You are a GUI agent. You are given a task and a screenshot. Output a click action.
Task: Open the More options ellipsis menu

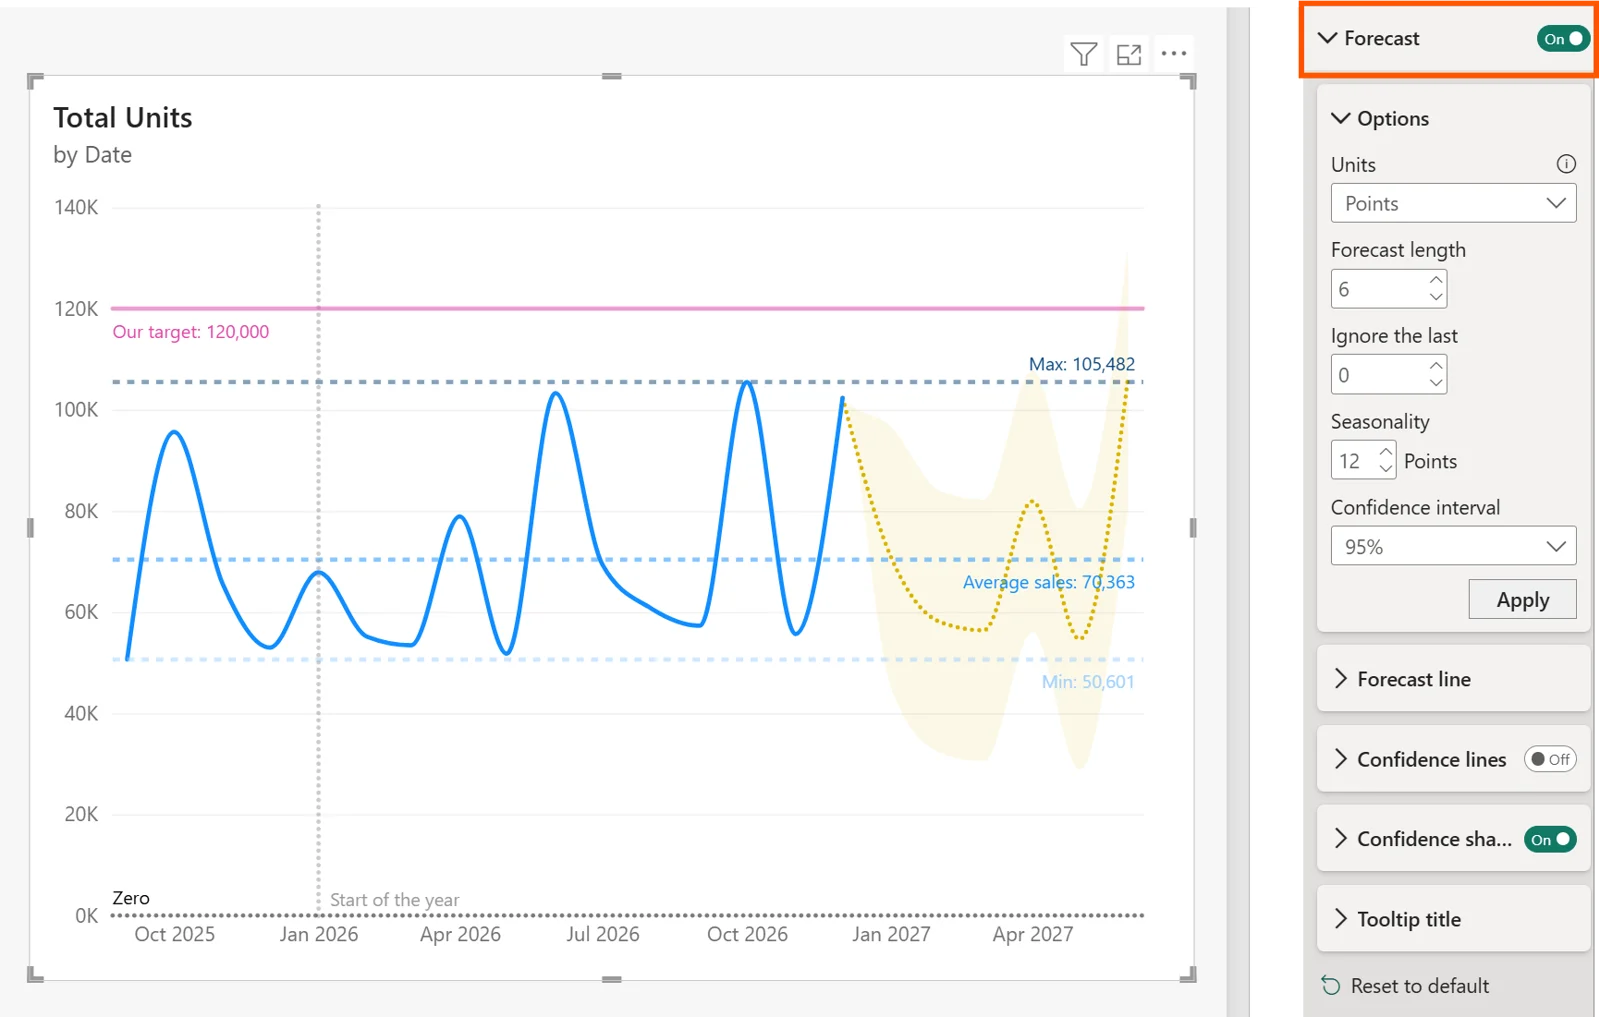(x=1174, y=53)
